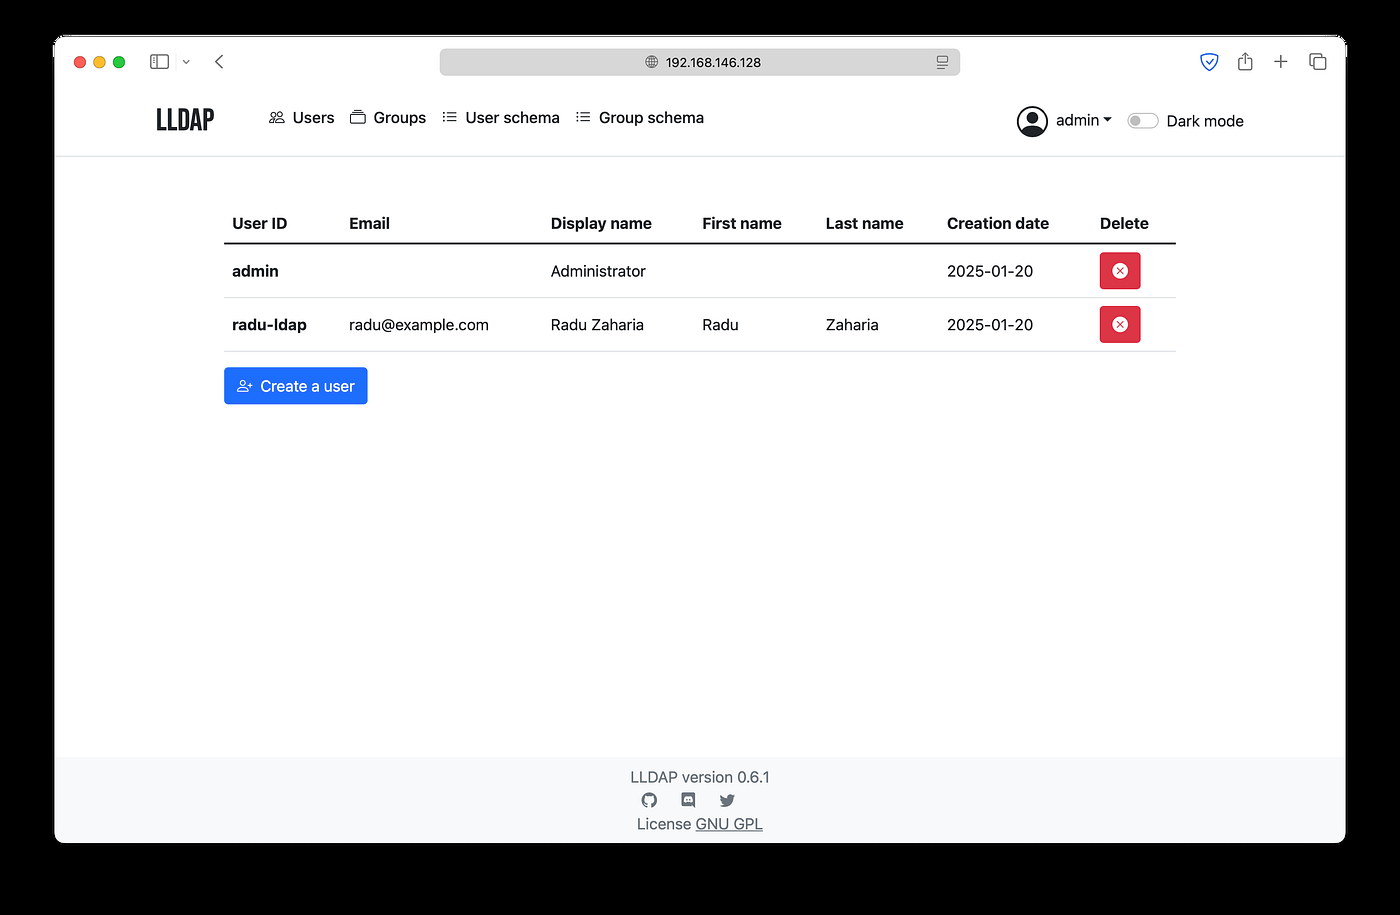Click the Create a user button
Screen dimensions: 1400x915
point(296,386)
